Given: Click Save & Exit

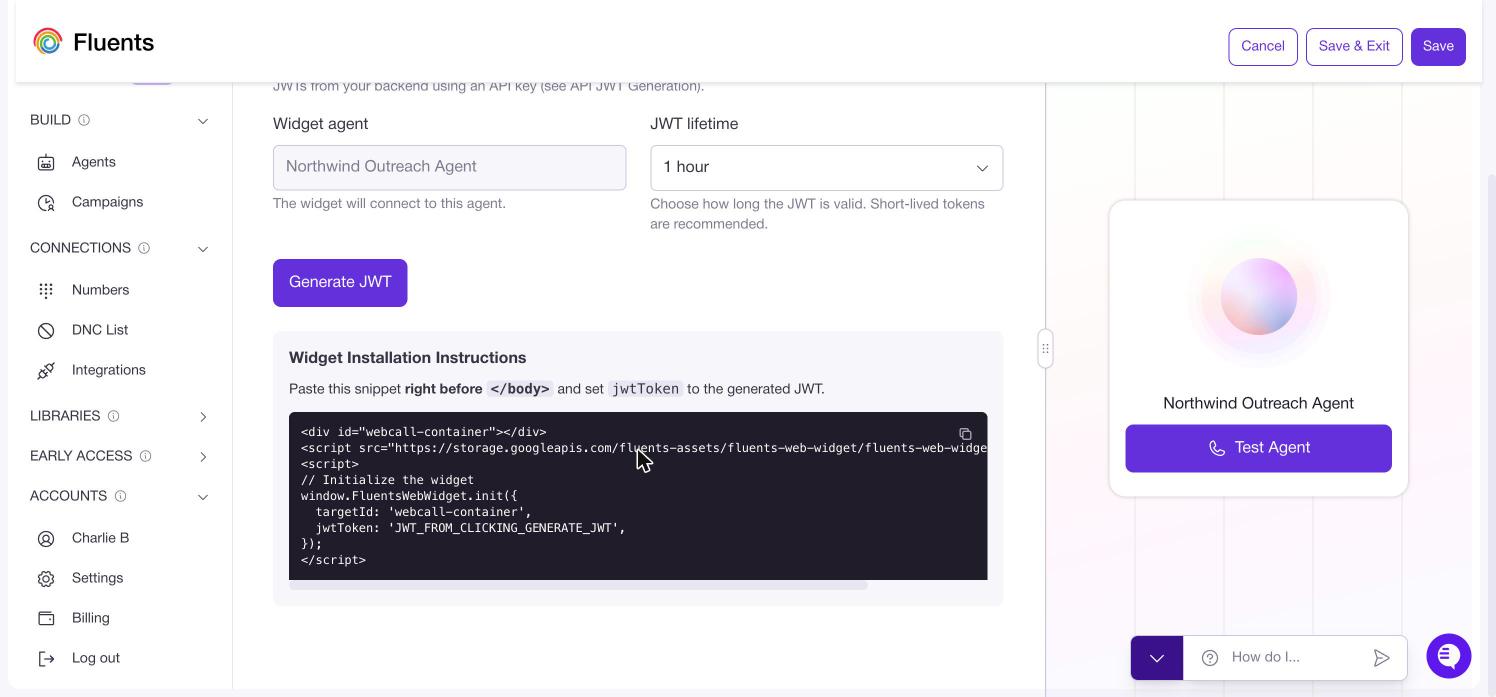Looking at the screenshot, I should (x=1354, y=46).
